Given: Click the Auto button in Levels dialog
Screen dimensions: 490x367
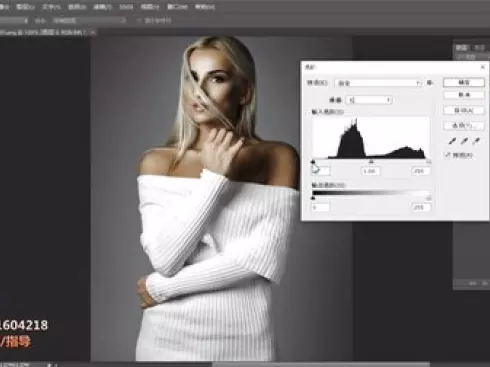Looking at the screenshot, I should pos(464,110).
